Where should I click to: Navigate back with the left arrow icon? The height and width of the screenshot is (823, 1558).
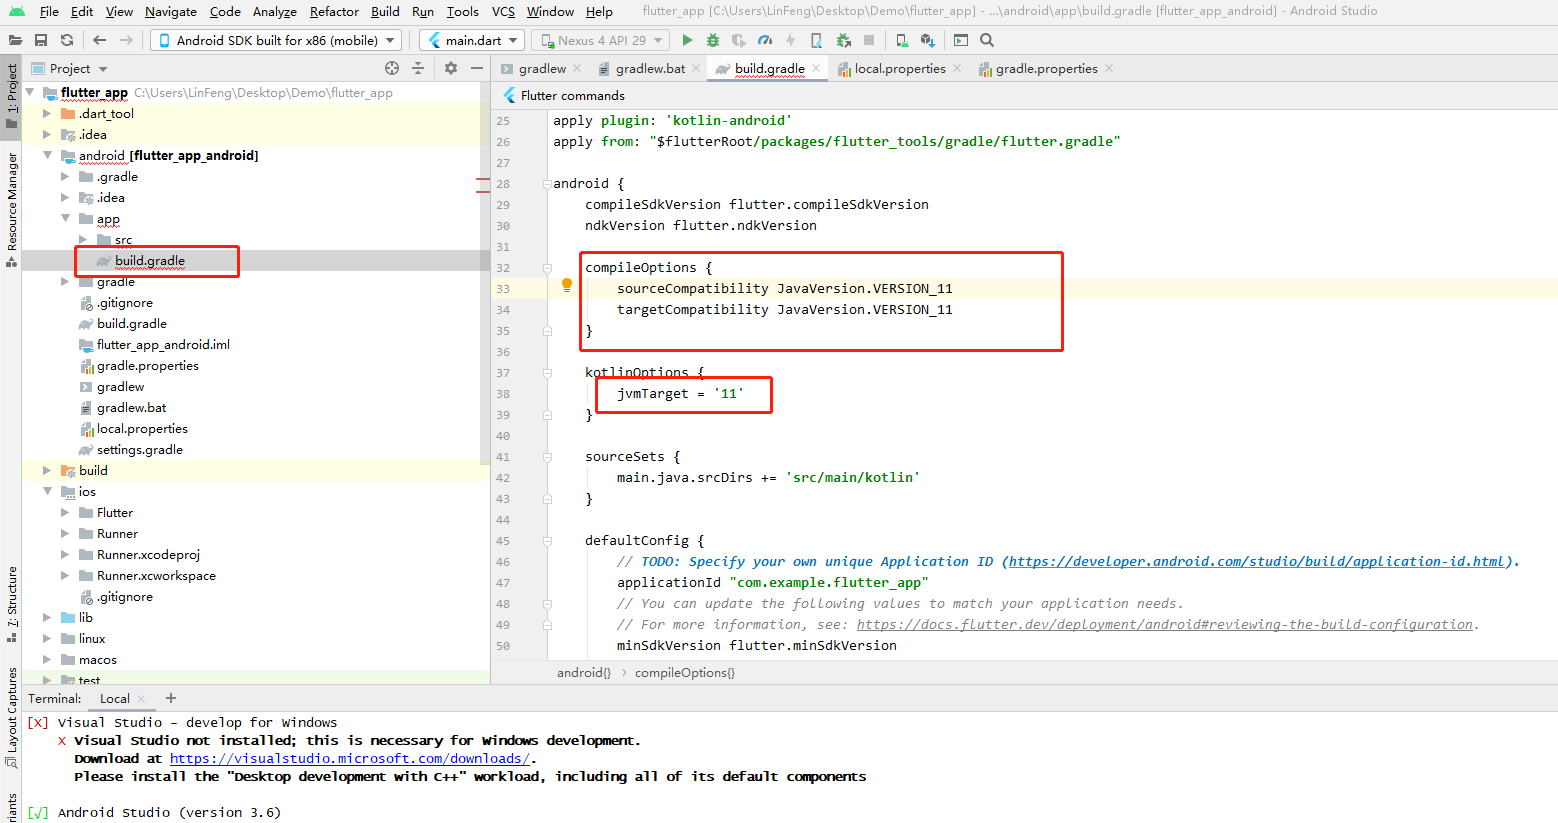(99, 40)
